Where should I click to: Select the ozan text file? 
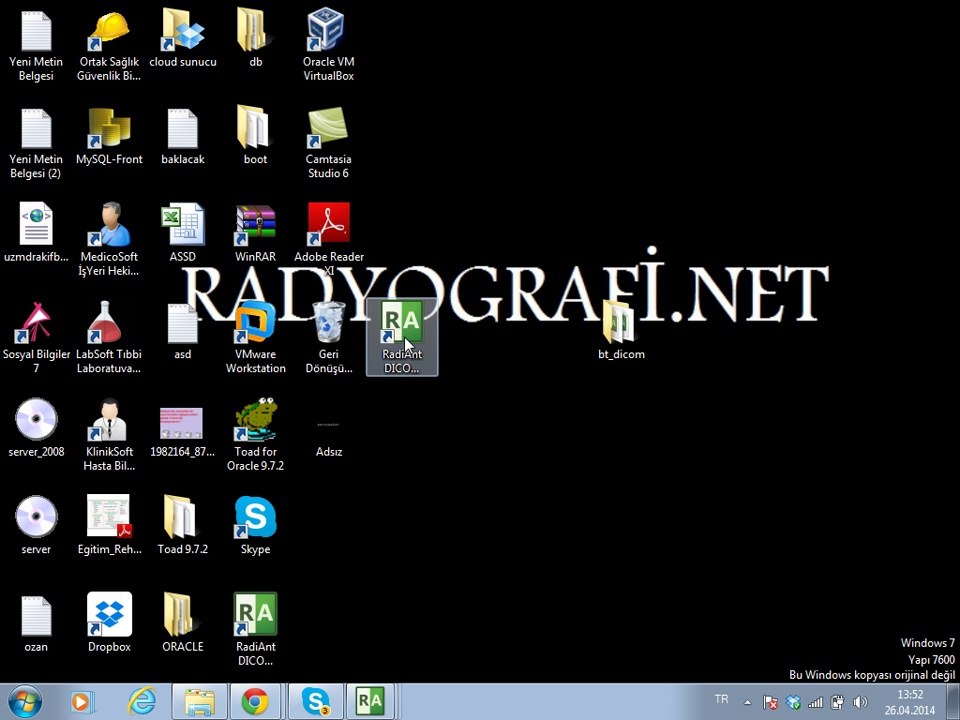[x=36, y=623]
